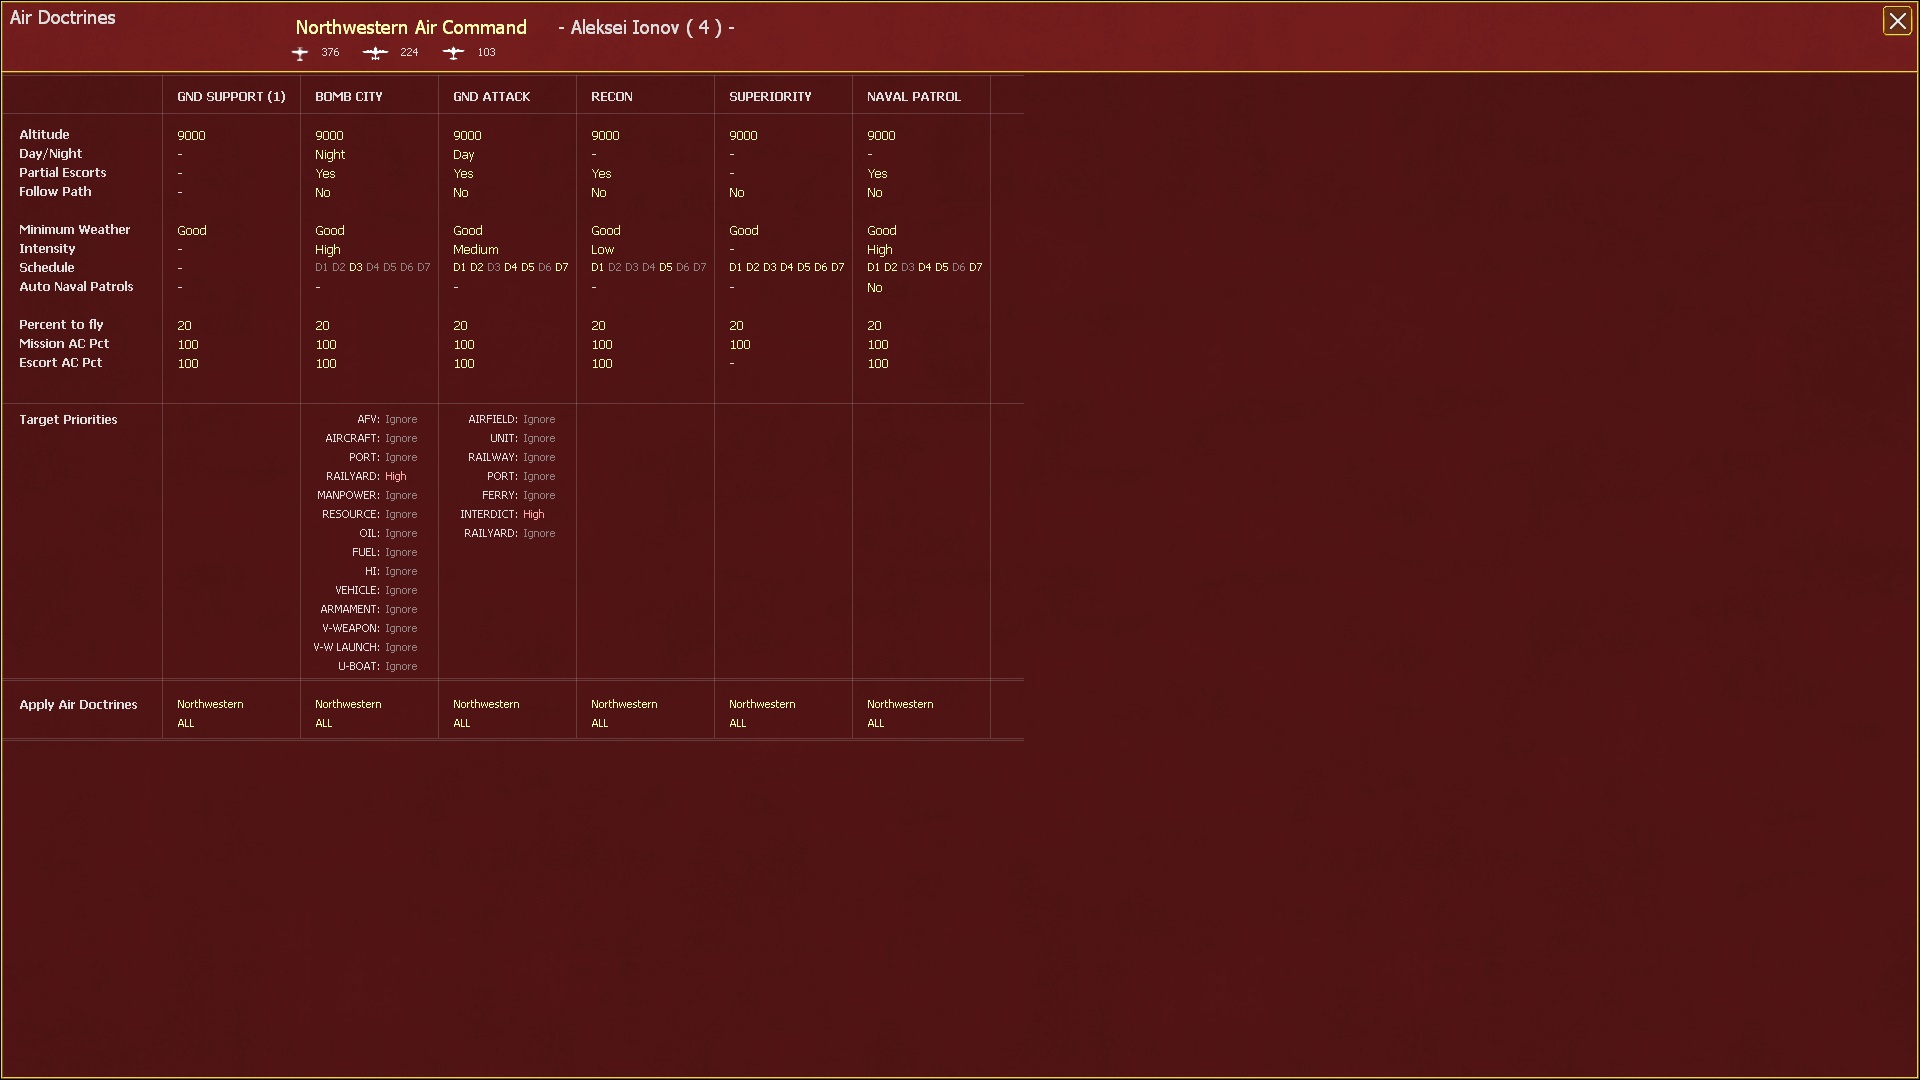Click the aircraft icon showing 103
Screen dimensions: 1920x1080
point(453,53)
